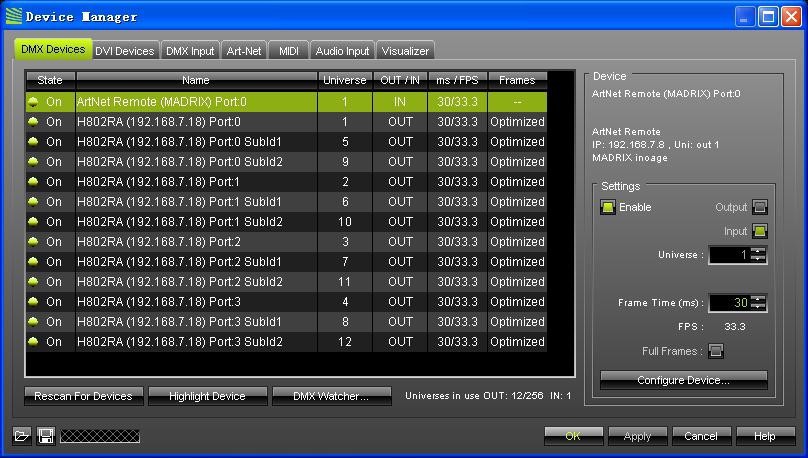Click the 30/33.3 cell of Port:2 SubId1 row

pyautogui.click(x=457, y=262)
